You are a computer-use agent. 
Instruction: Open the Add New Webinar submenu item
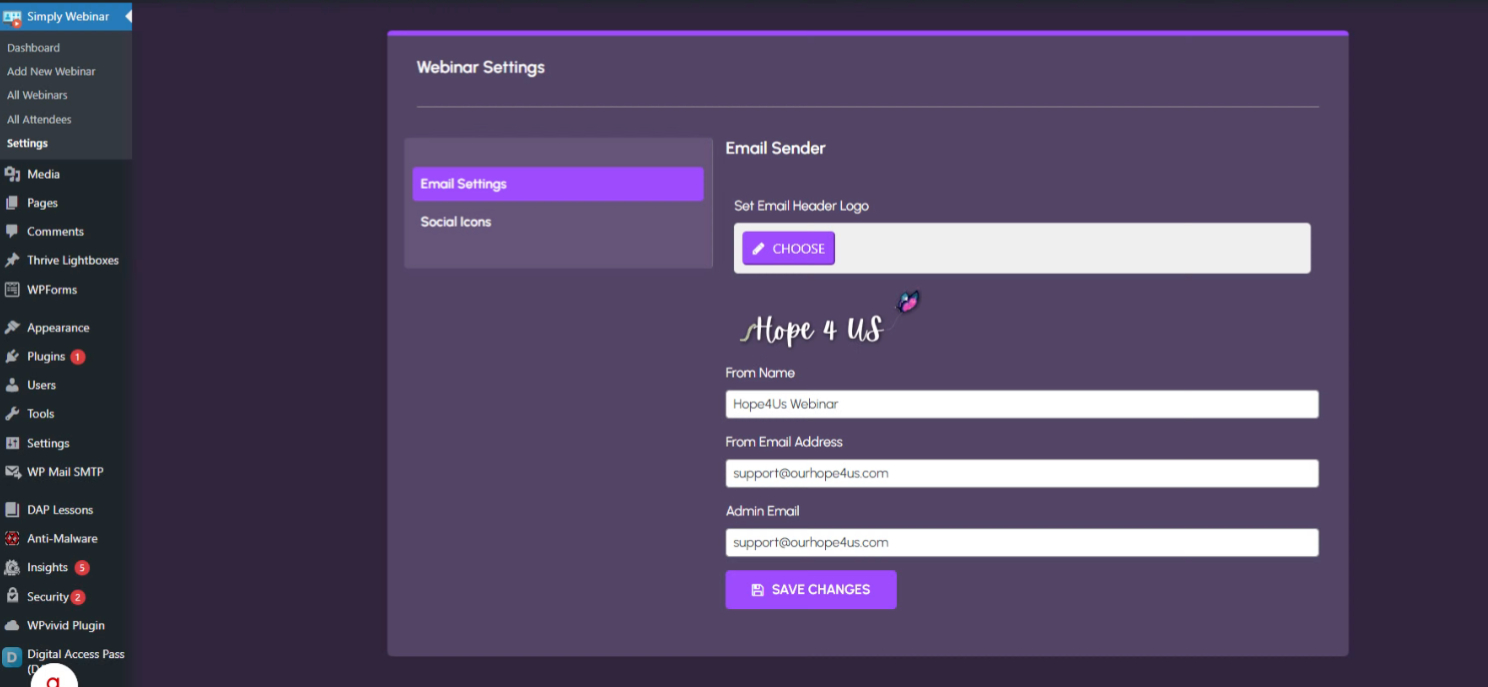coord(51,72)
